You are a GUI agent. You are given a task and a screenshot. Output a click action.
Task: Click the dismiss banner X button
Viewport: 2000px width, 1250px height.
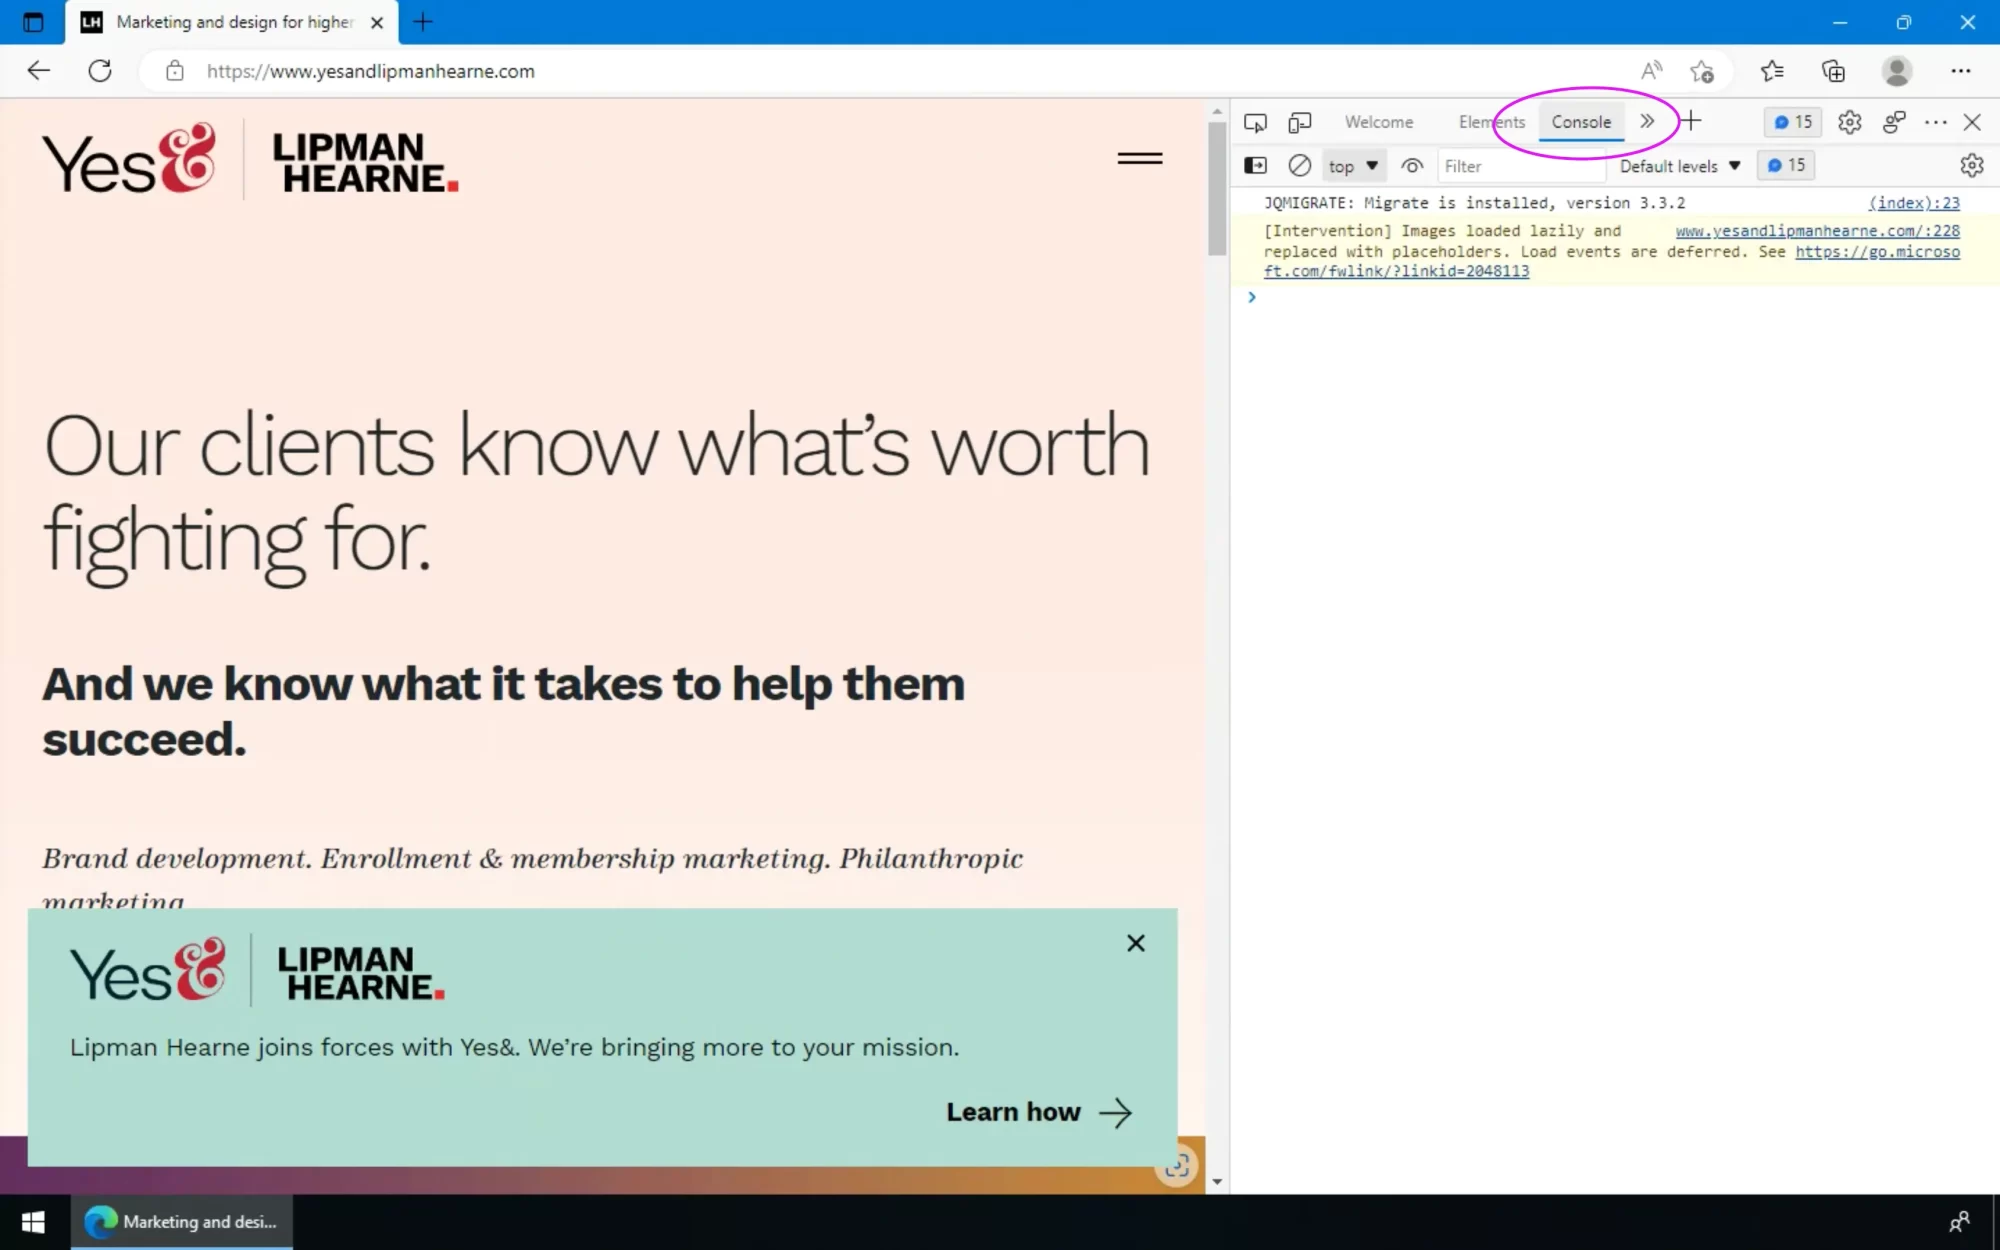point(1135,943)
